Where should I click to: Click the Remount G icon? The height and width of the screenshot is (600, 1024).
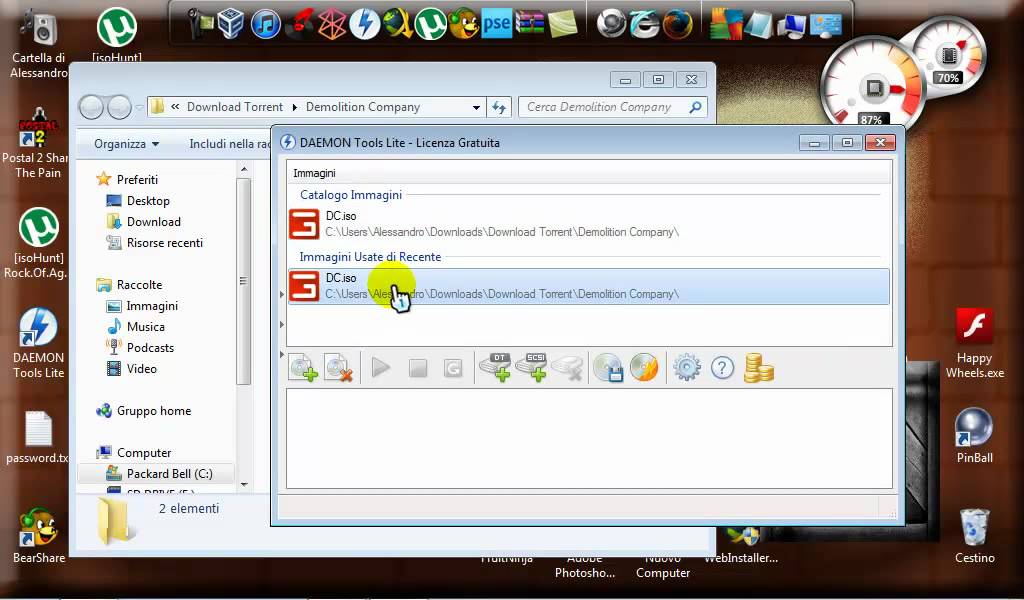tap(453, 368)
